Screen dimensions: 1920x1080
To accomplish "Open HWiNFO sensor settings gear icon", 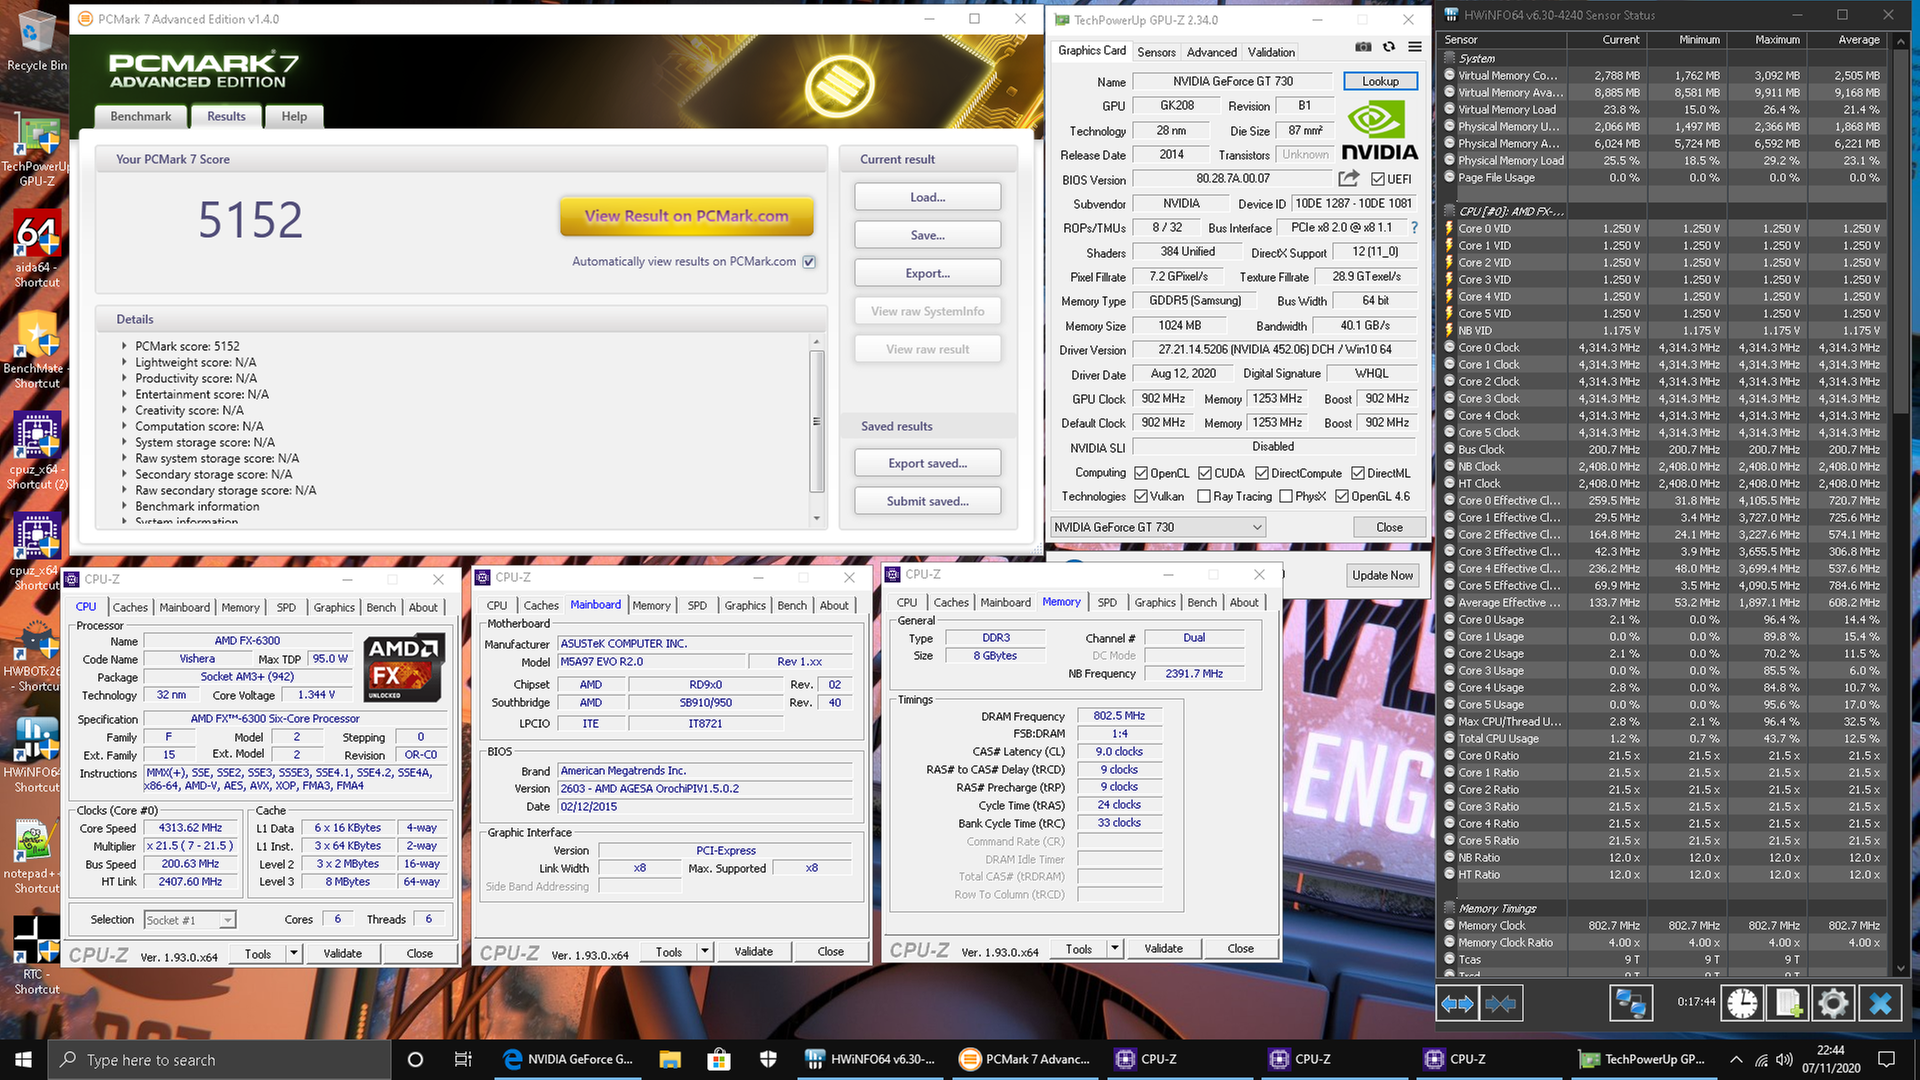I will tap(1833, 1003).
